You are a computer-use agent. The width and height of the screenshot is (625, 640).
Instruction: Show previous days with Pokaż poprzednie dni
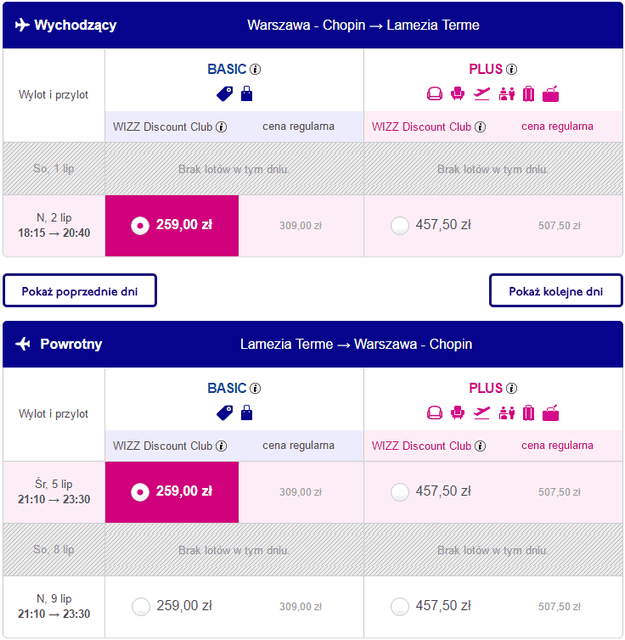[80, 291]
